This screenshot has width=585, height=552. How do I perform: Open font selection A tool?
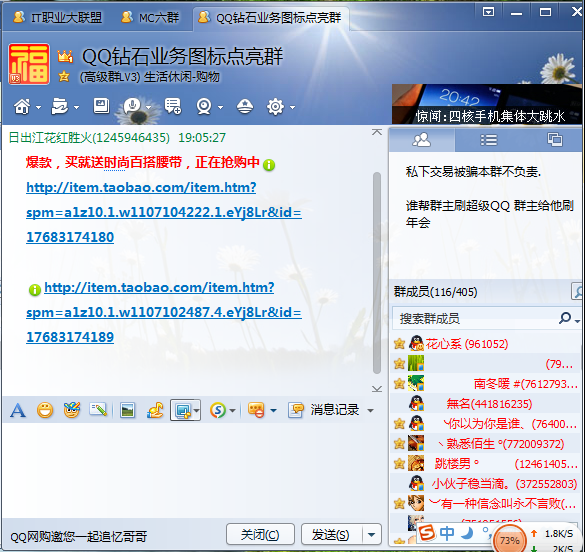coord(18,411)
